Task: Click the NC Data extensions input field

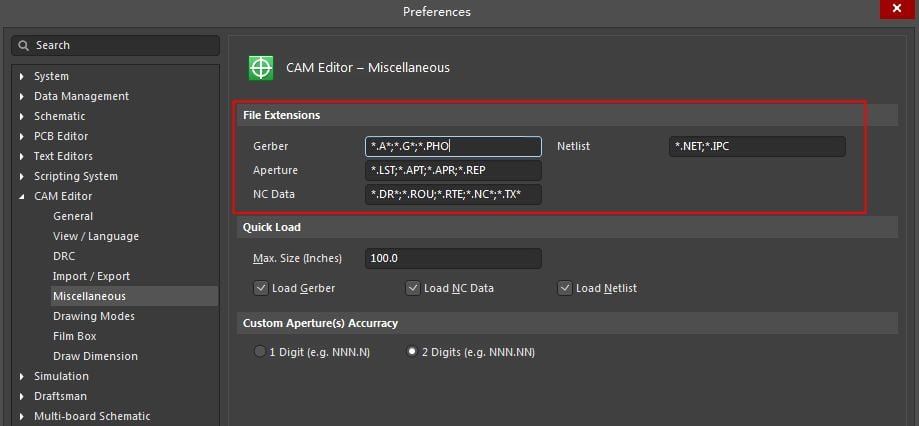Action: [453, 195]
